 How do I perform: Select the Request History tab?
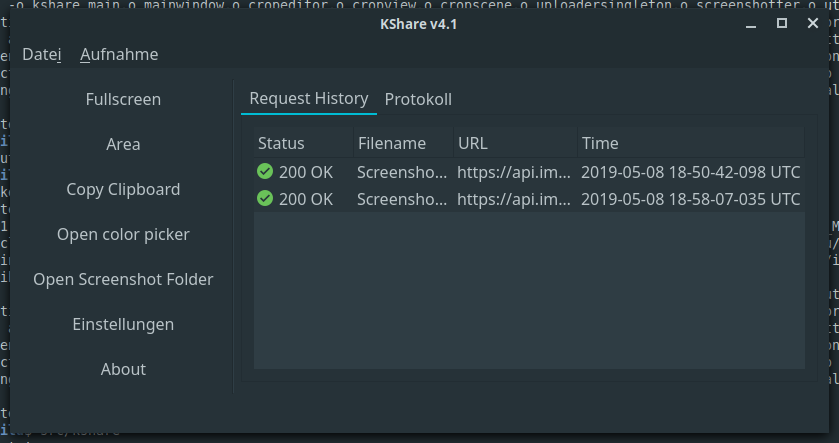308,98
